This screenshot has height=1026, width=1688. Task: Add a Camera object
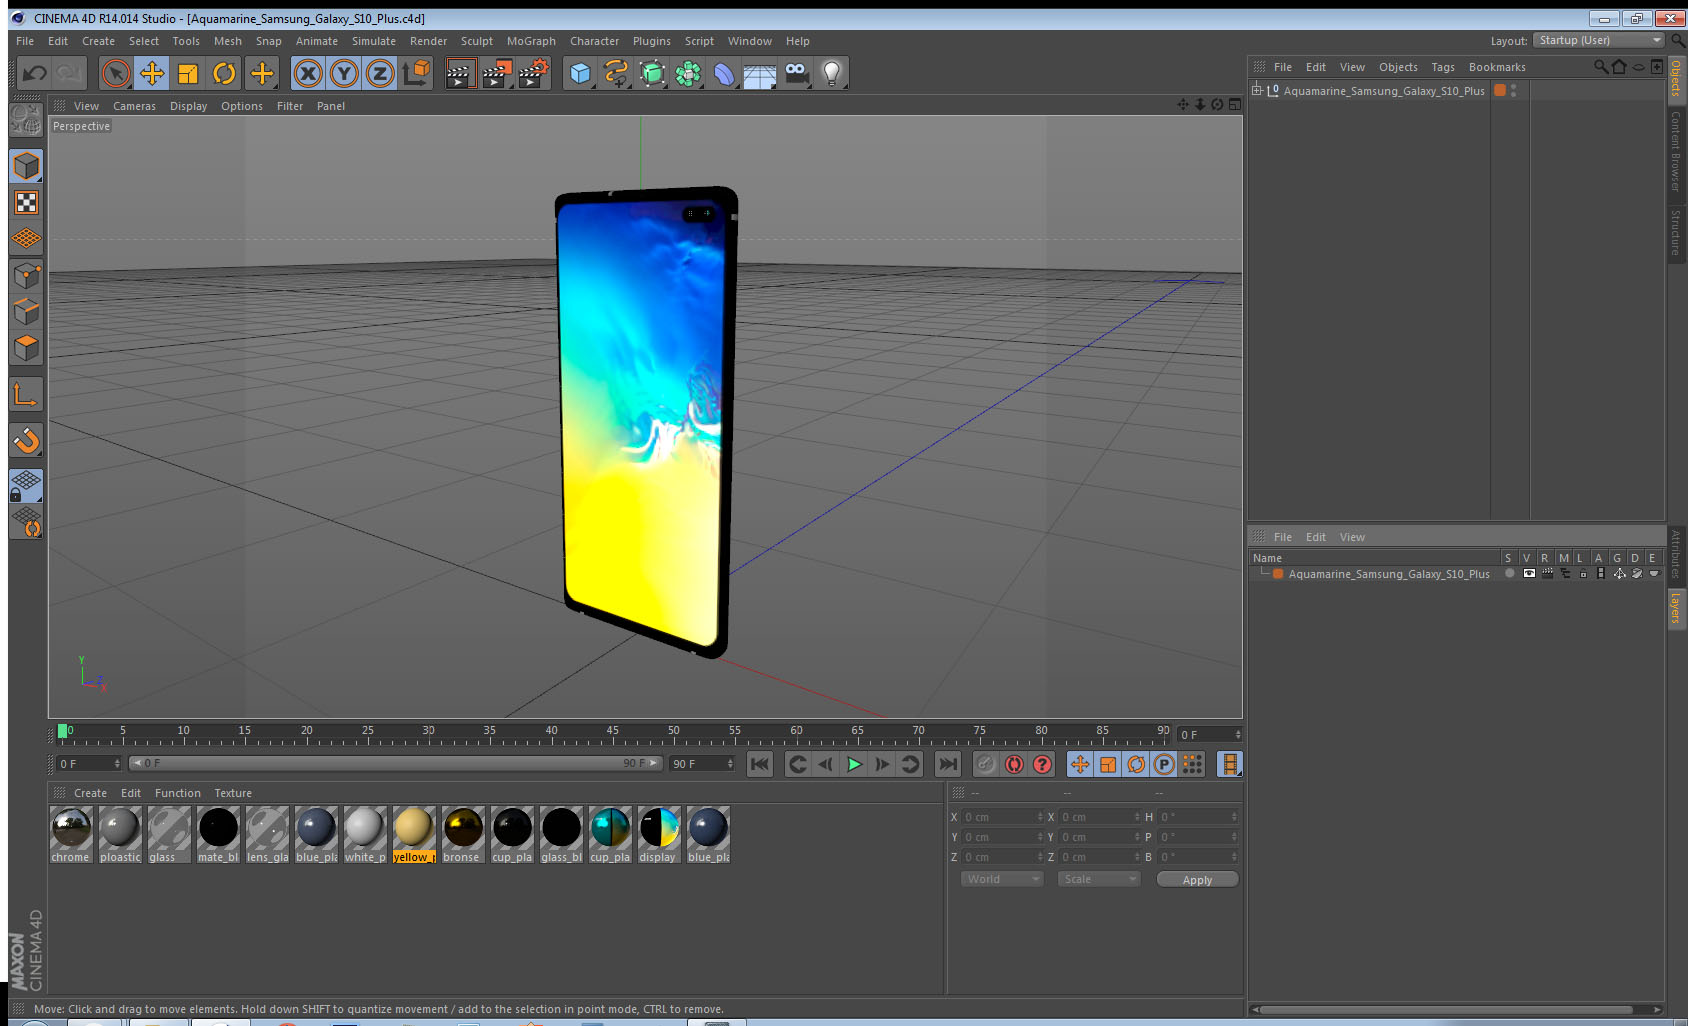(796, 73)
